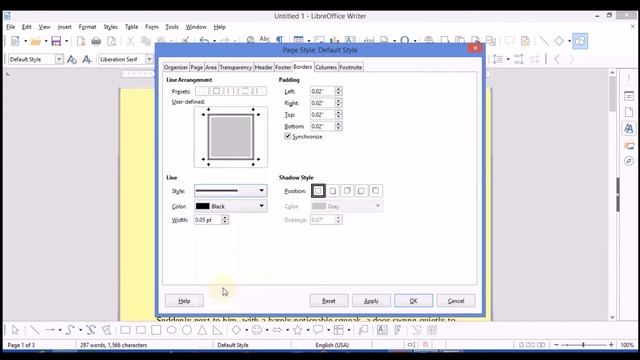Viewport: 640px width, 360px height.
Task: Open the Save button dropdown arrow
Action: tap(67, 41)
